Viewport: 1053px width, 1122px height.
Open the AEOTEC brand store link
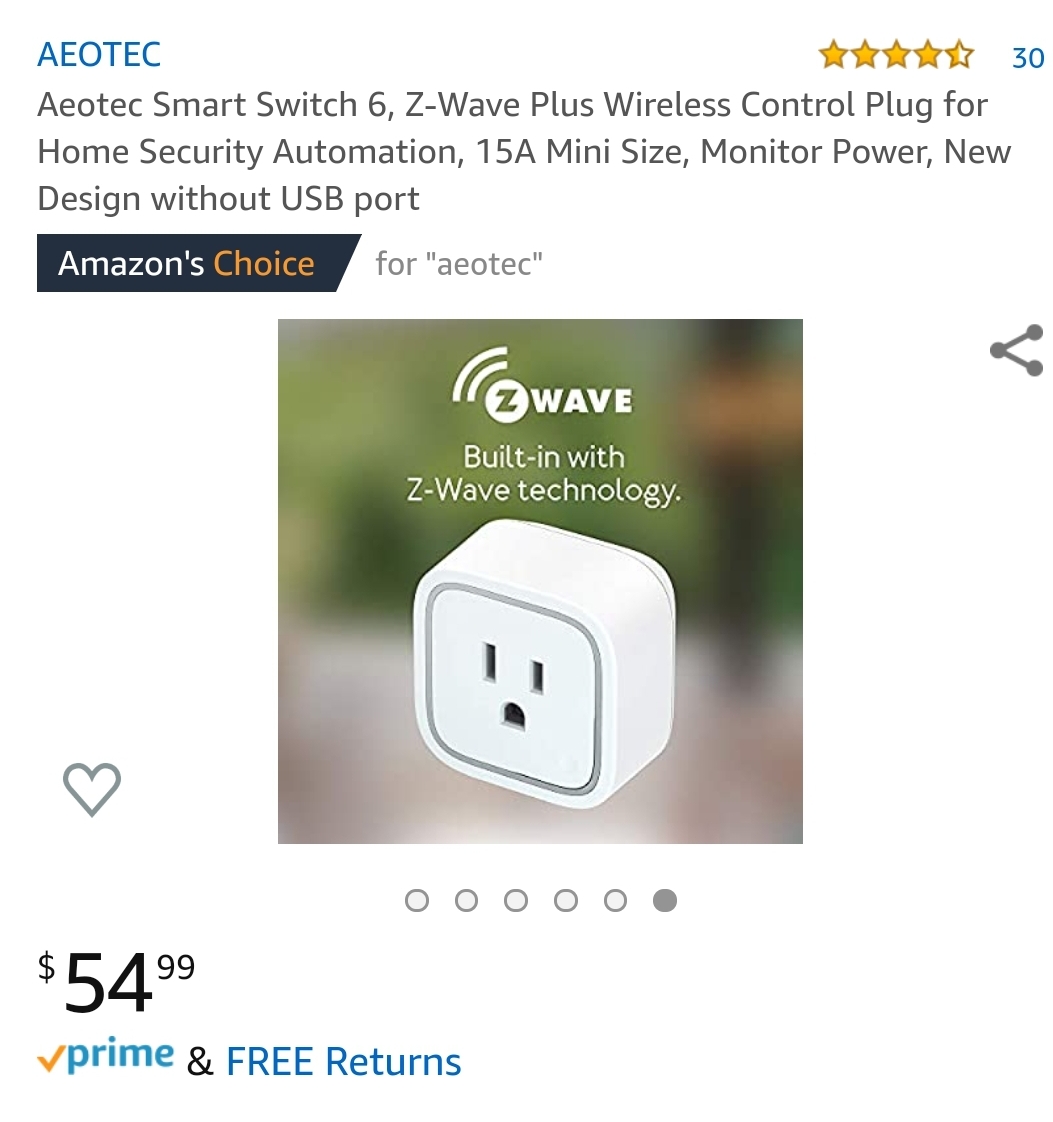(99, 54)
